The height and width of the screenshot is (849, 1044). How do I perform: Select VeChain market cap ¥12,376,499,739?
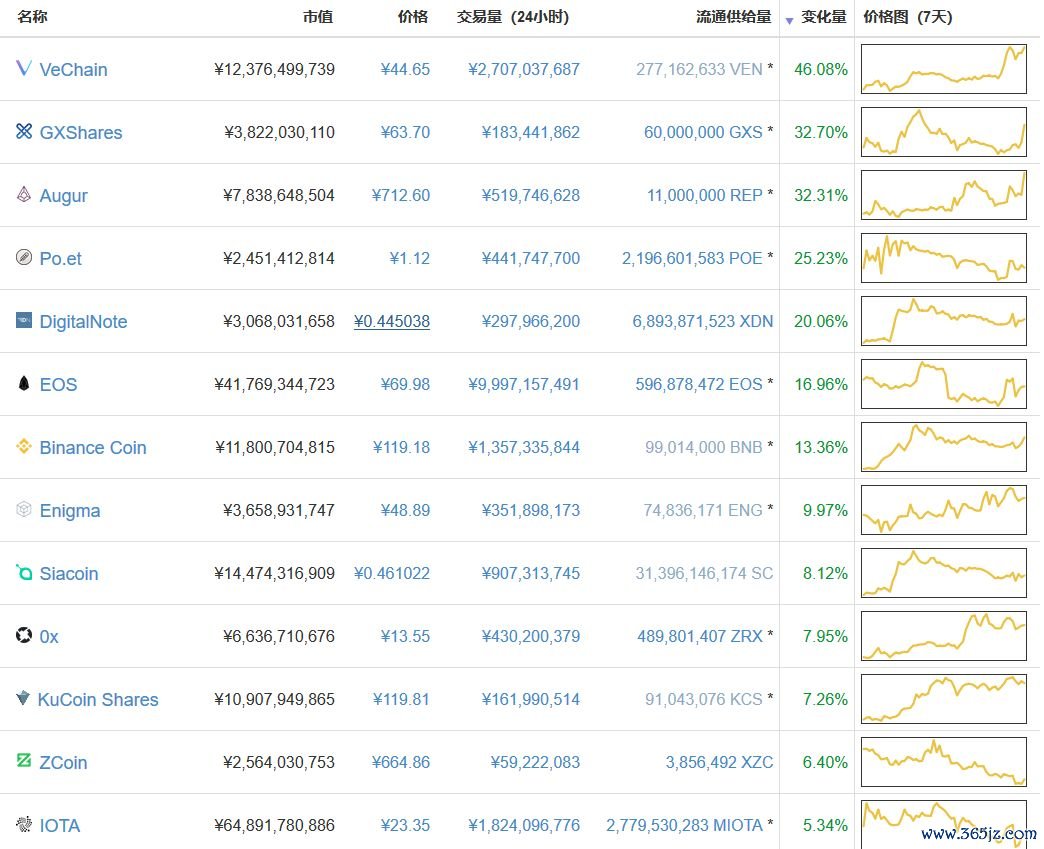(274, 69)
